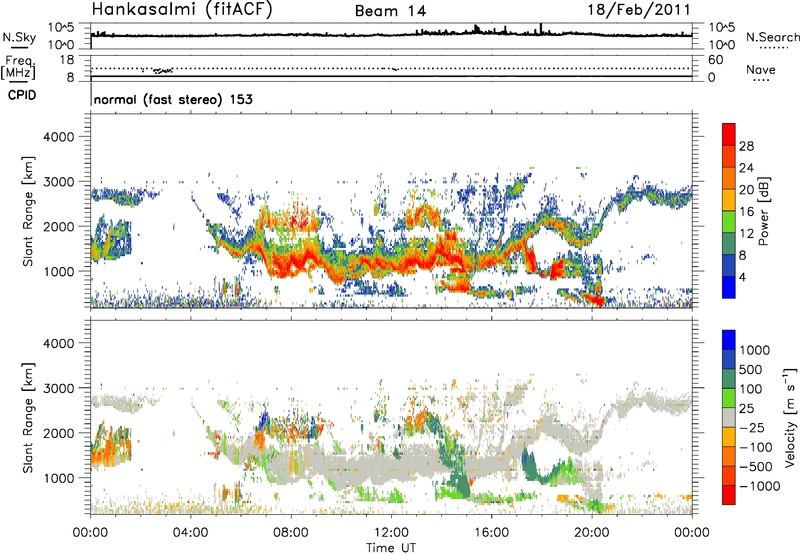Pick the yellow -100 to -25 Velocity segment
The image size is (800, 554).
click(x=729, y=437)
